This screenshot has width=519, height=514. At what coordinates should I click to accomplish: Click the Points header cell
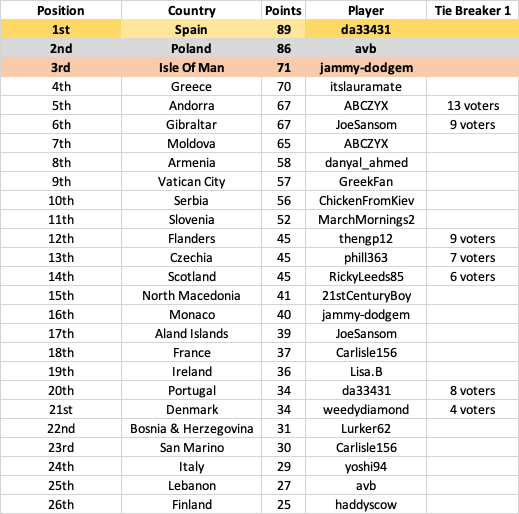pos(283,10)
